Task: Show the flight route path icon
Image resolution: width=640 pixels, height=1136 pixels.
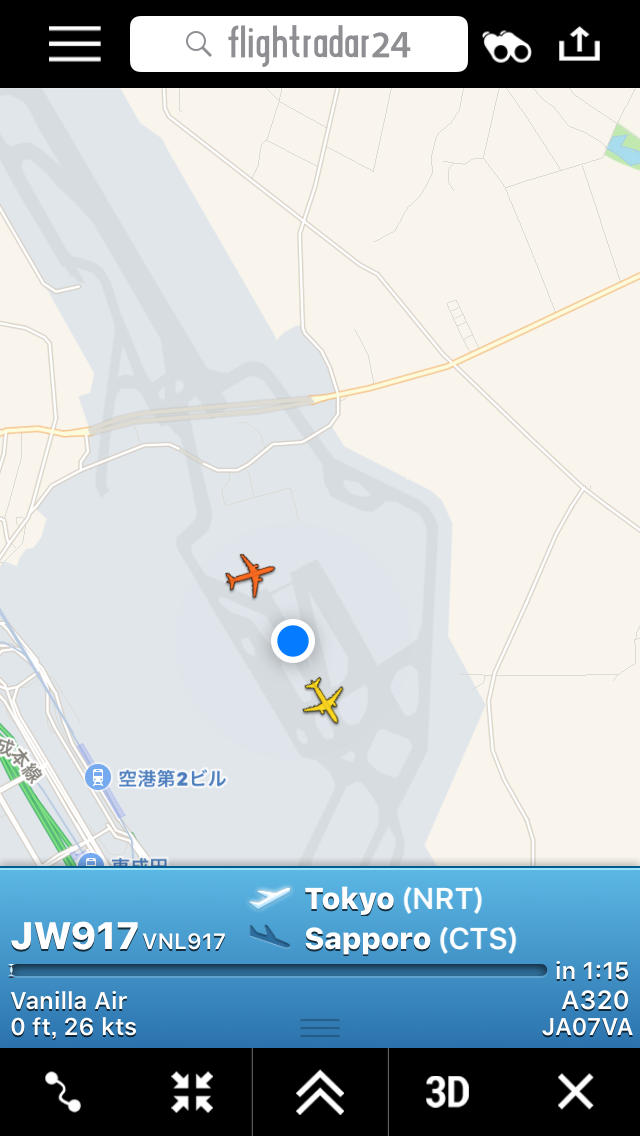Action: [x=63, y=1092]
